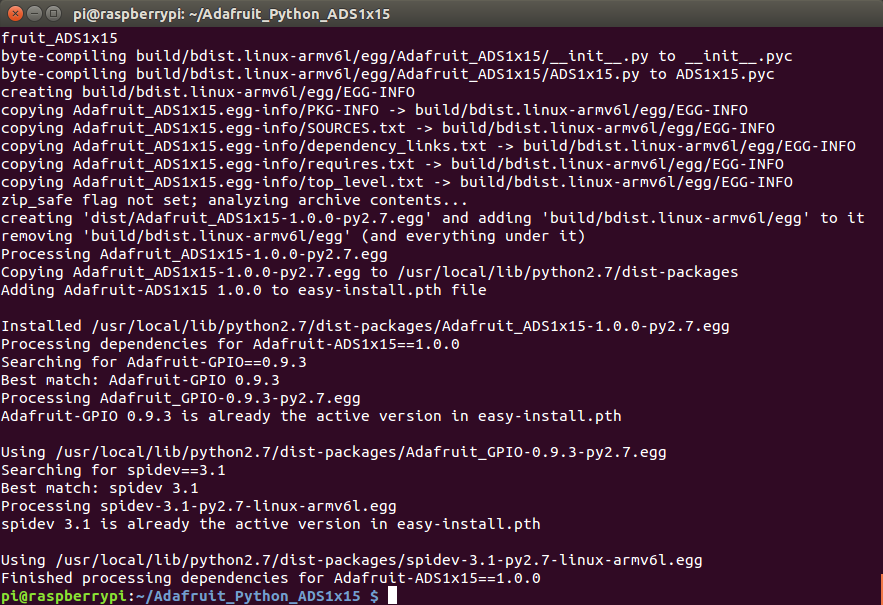The width and height of the screenshot is (883, 605).
Task: Click the terminal cursor block at prompt
Action: (x=393, y=595)
